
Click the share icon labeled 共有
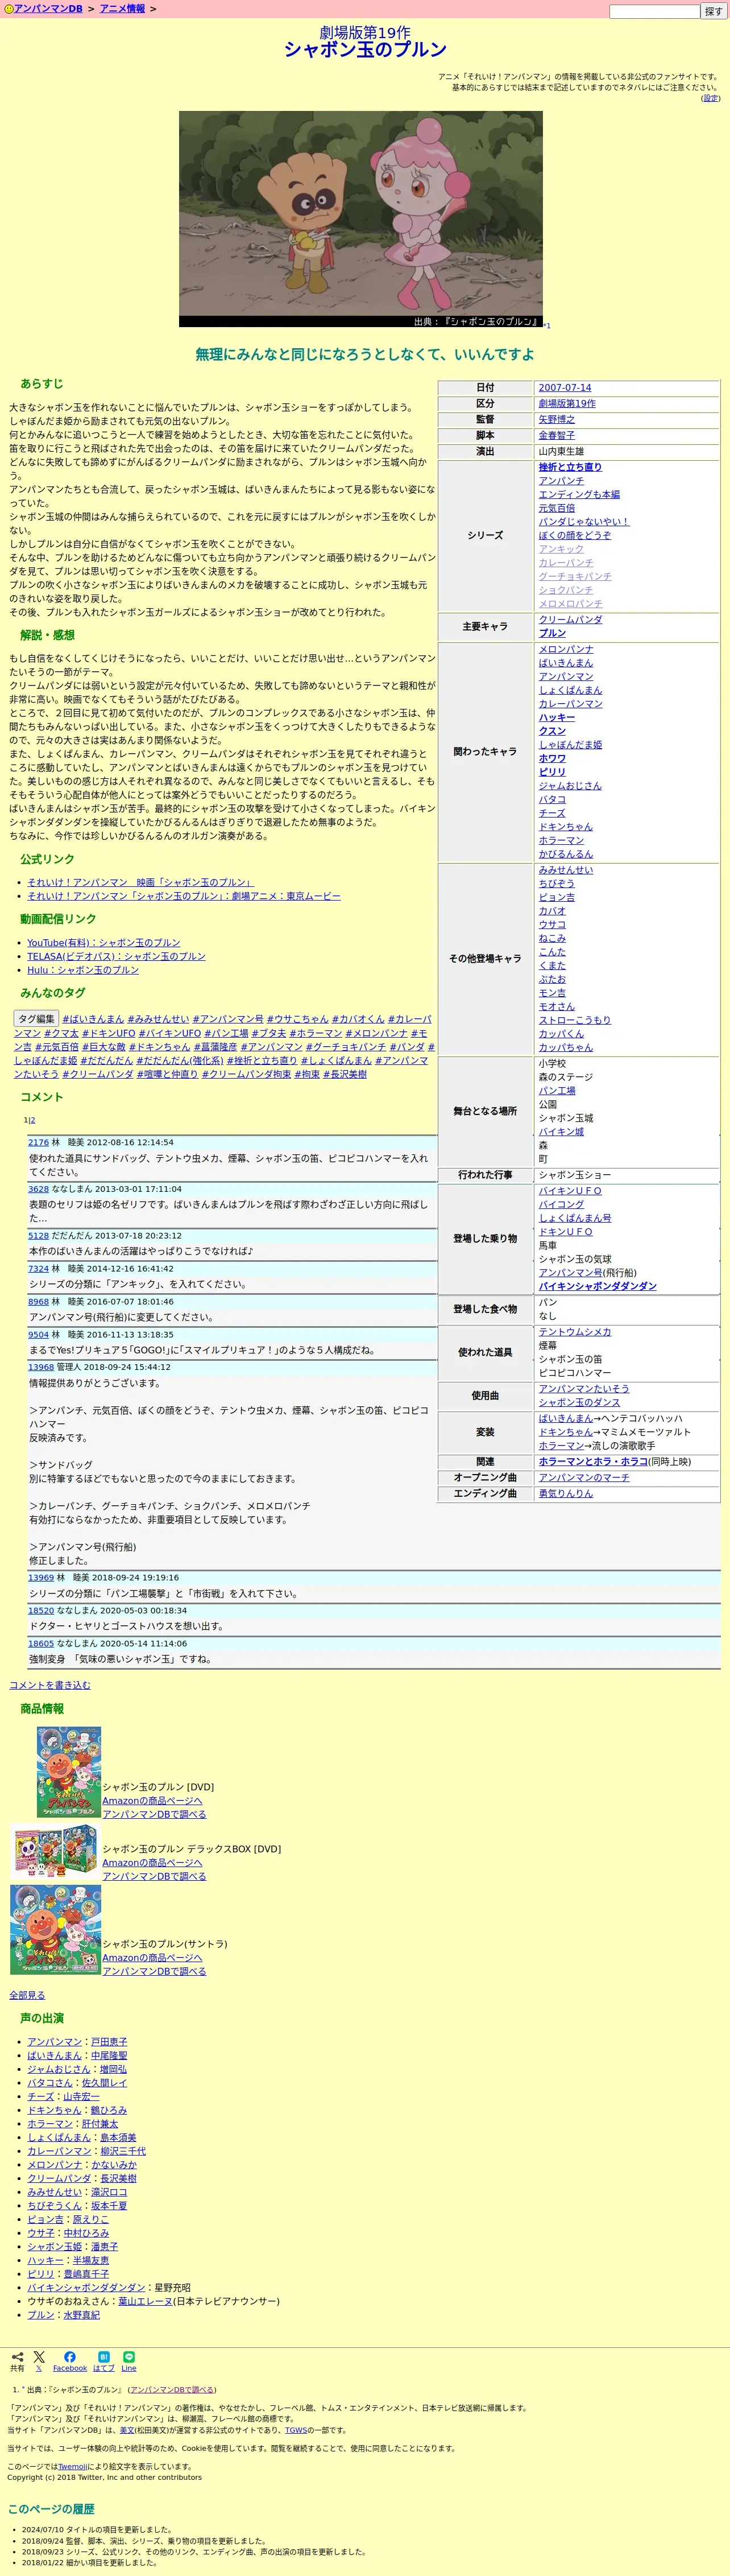pos(17,2356)
